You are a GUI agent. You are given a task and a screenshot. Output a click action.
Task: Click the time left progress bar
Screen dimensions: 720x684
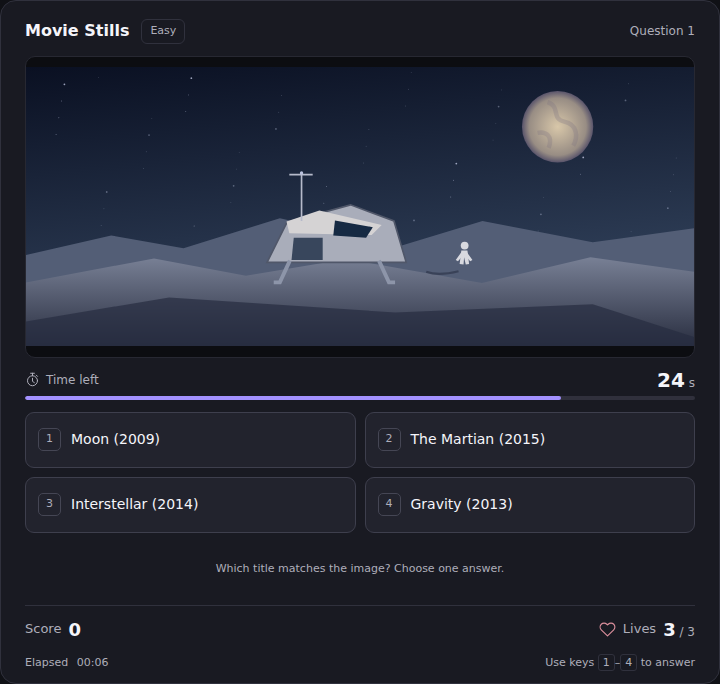[360, 398]
